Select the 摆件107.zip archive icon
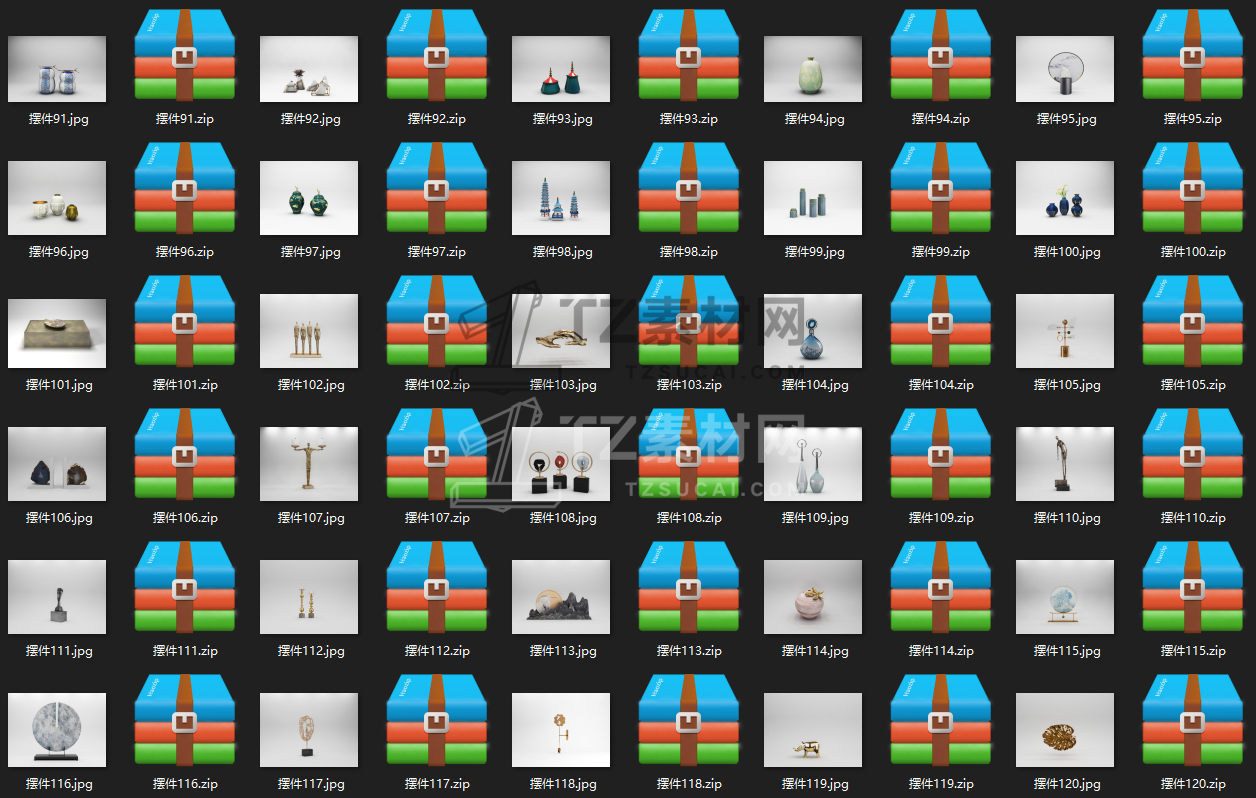The image size is (1256, 798). pos(437,454)
